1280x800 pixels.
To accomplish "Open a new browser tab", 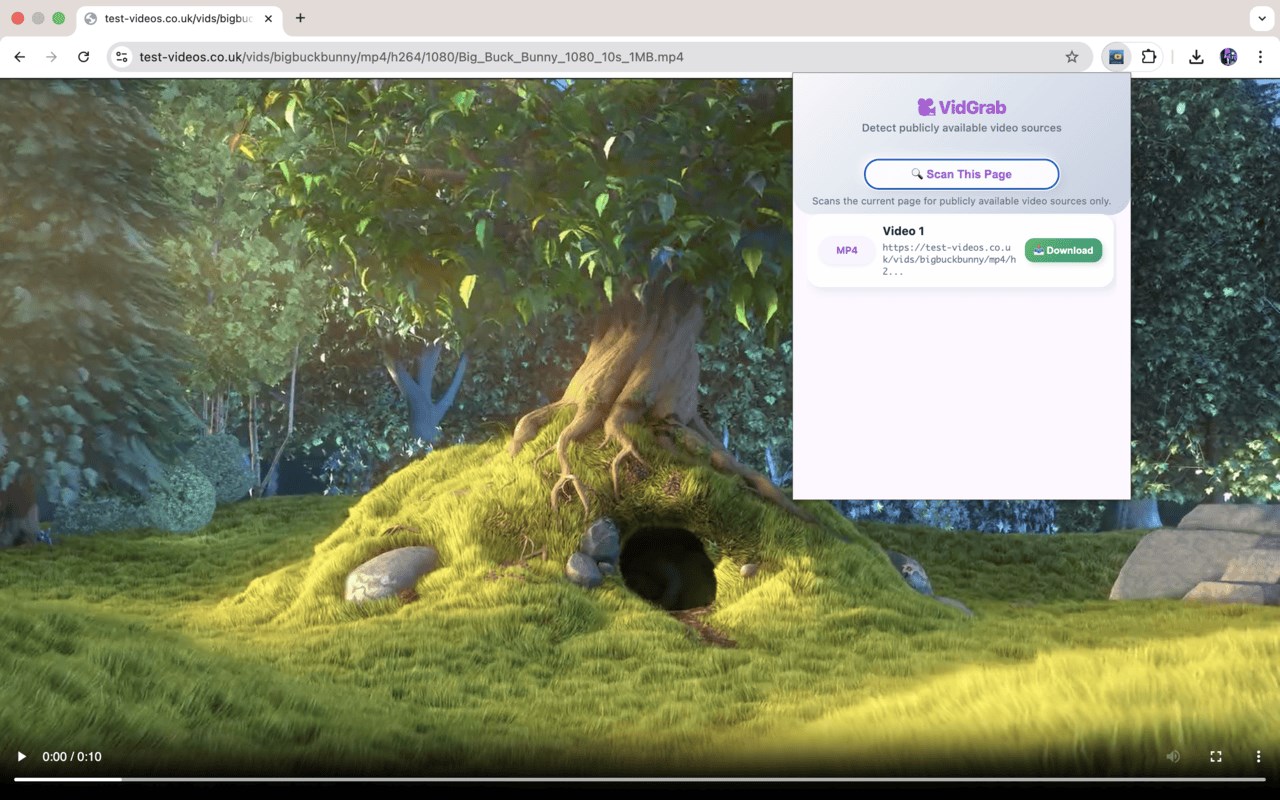I will point(300,18).
